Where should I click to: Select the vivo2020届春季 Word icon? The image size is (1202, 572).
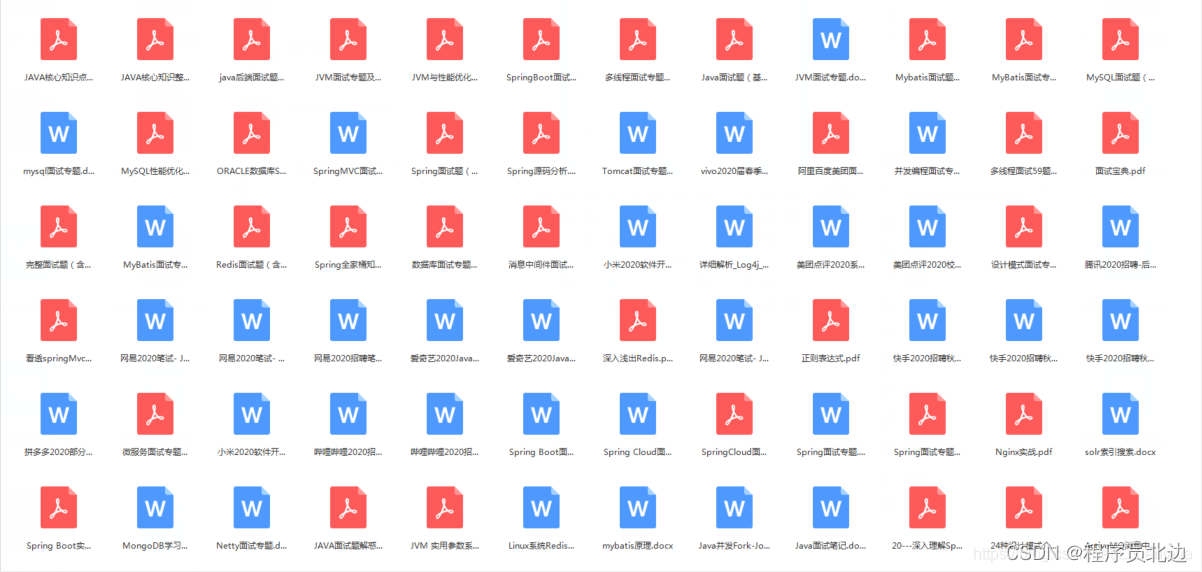(735, 133)
